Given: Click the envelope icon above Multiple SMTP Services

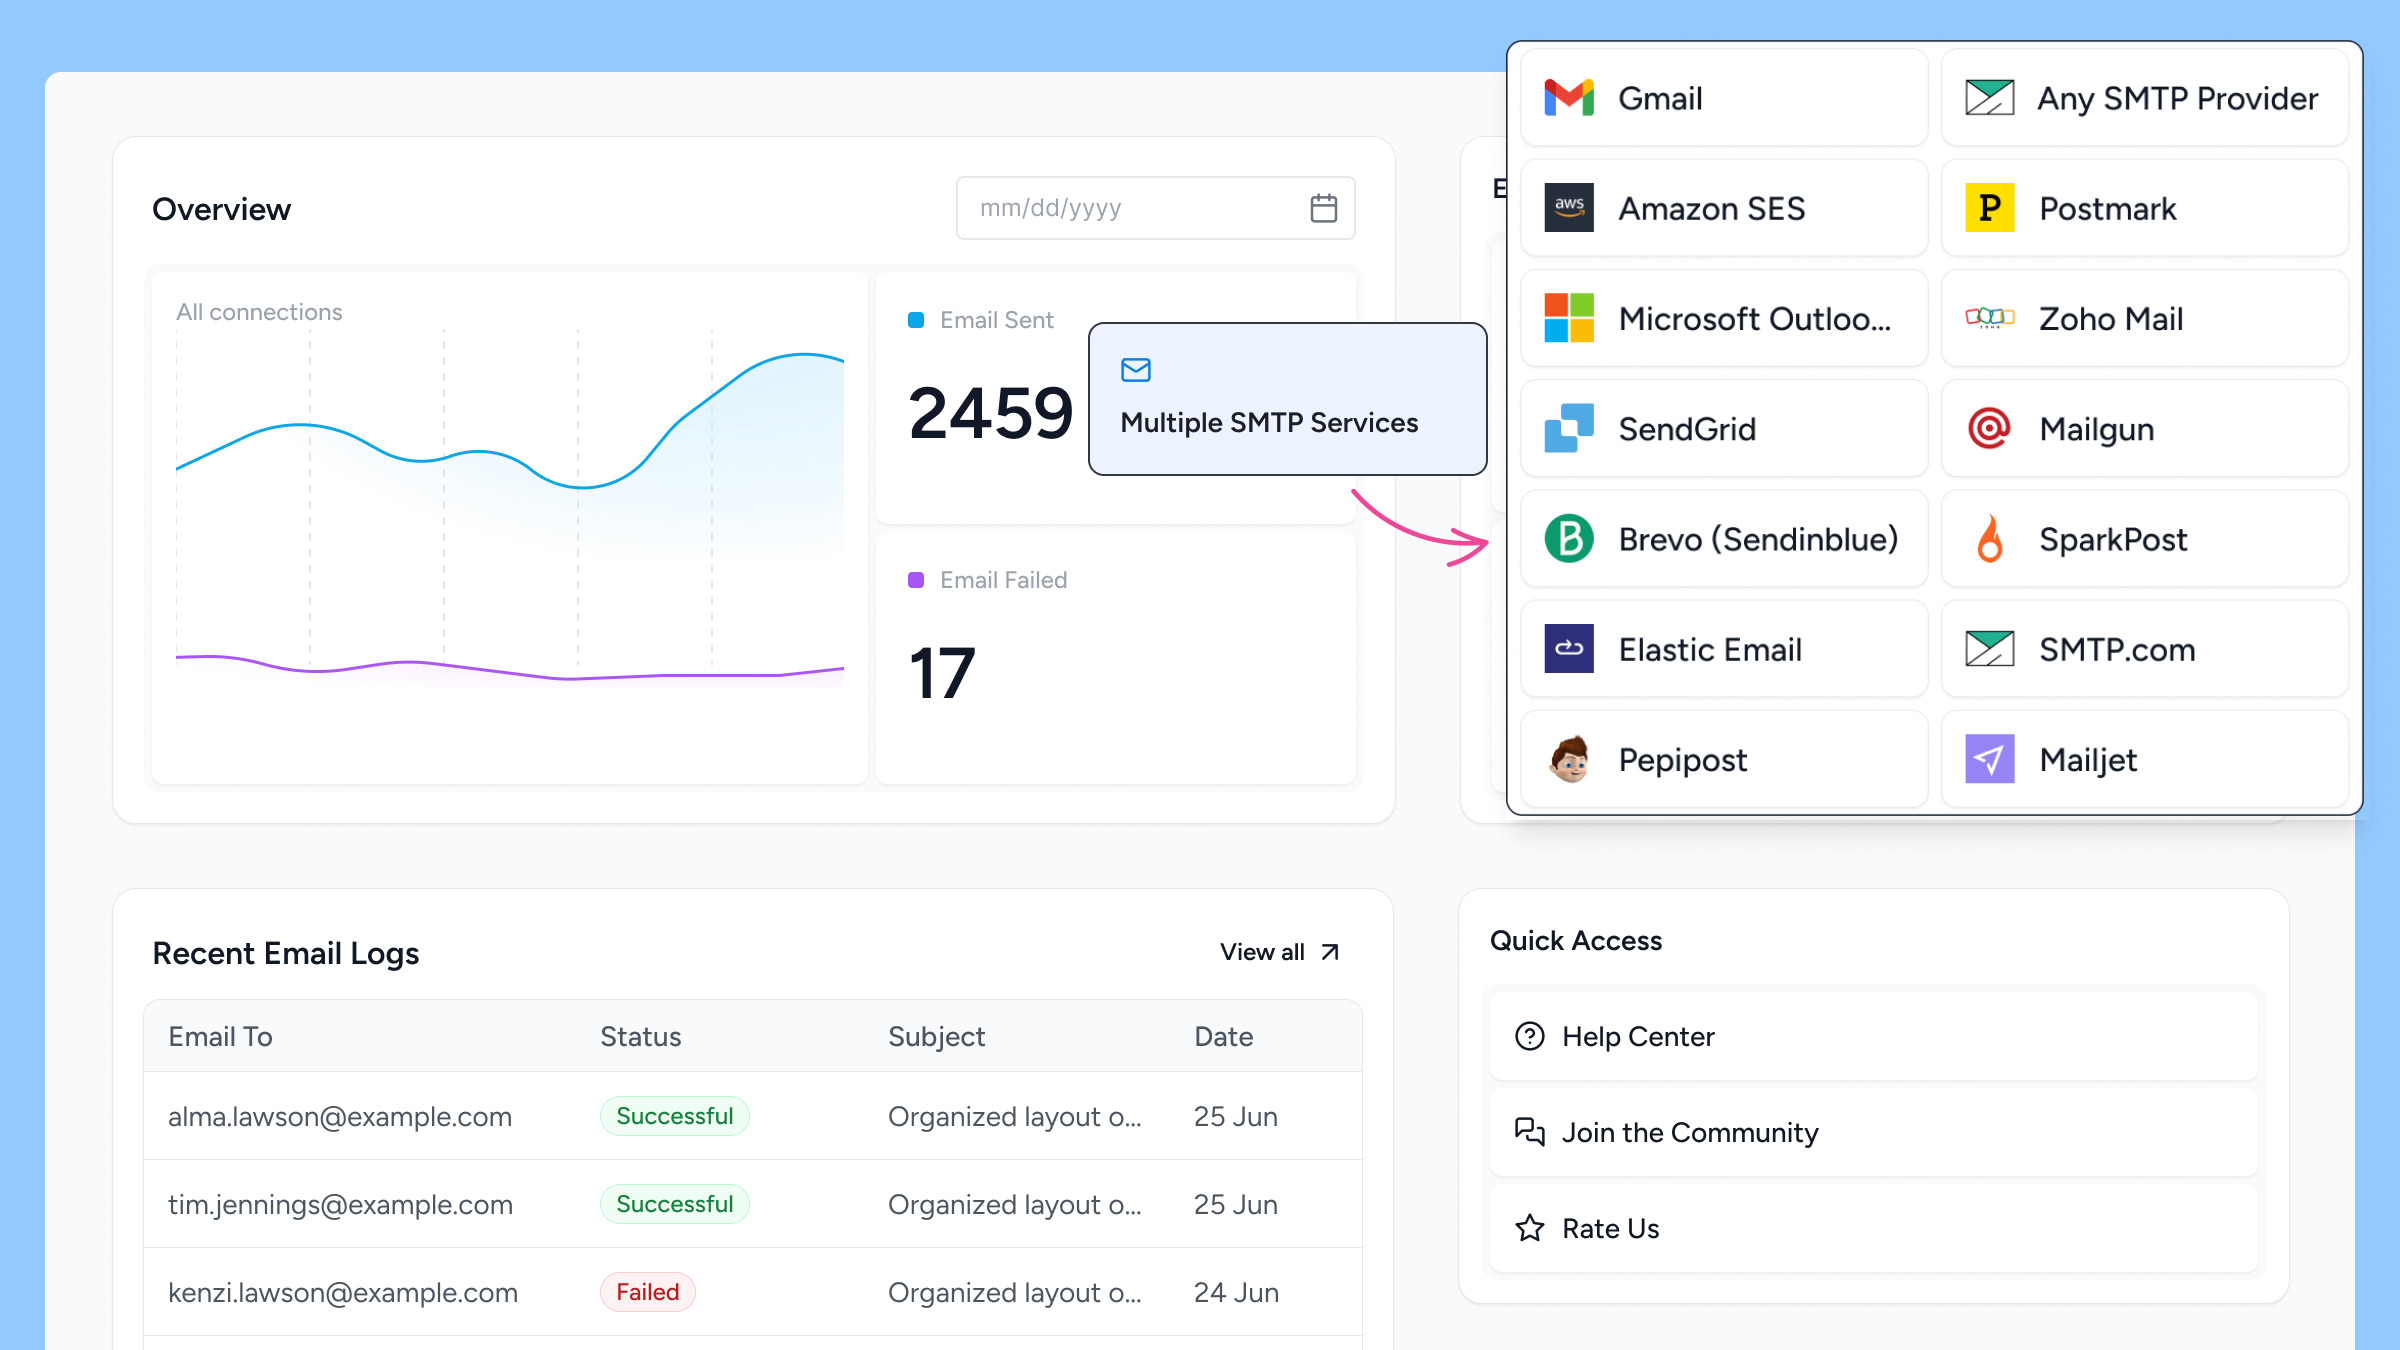Looking at the screenshot, I should tap(1136, 370).
